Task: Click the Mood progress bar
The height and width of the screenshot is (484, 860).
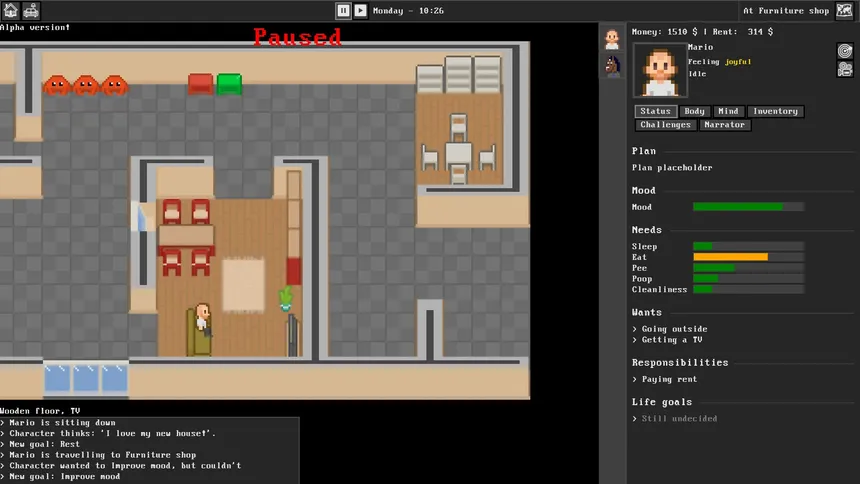Action: coord(749,207)
